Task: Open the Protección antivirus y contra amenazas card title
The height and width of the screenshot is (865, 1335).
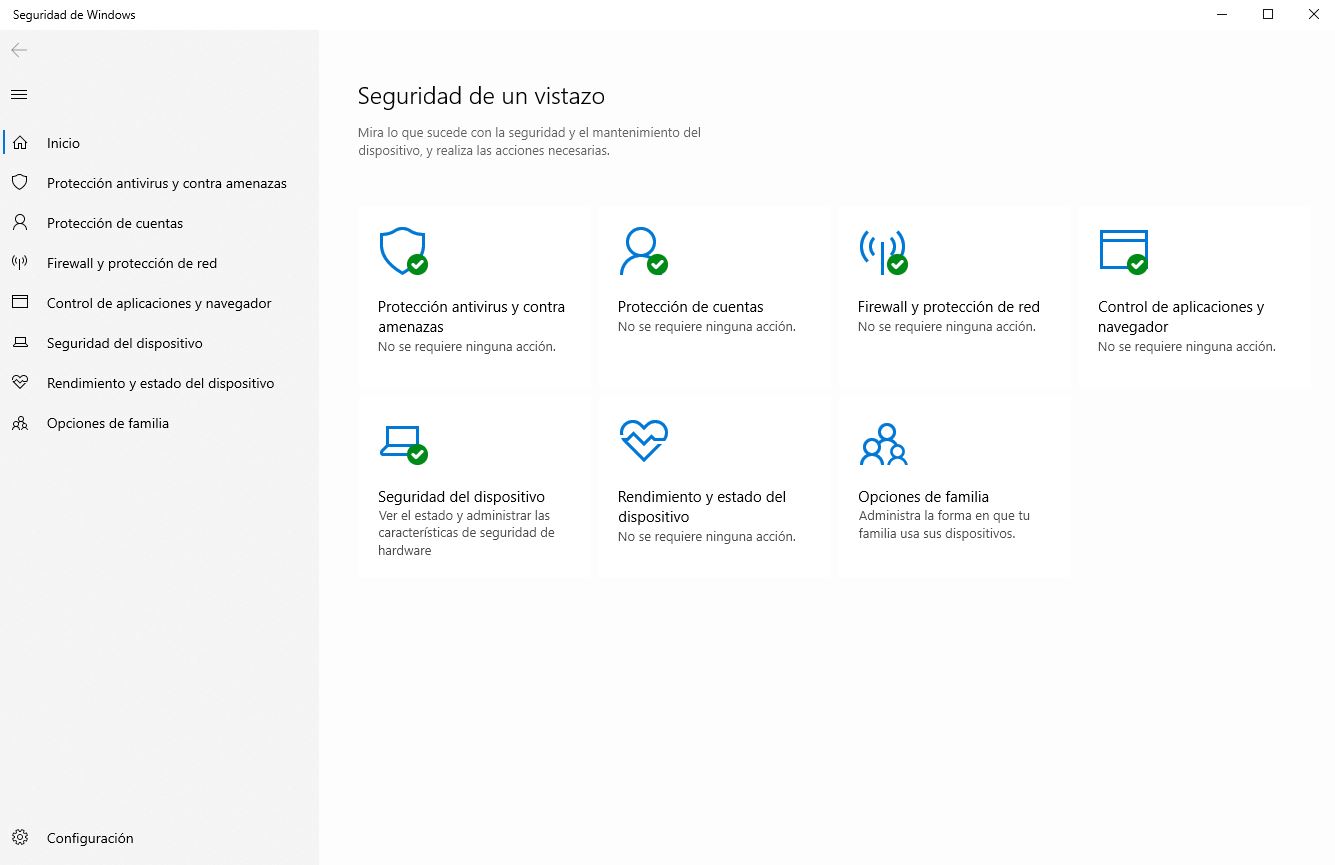Action: (471, 317)
